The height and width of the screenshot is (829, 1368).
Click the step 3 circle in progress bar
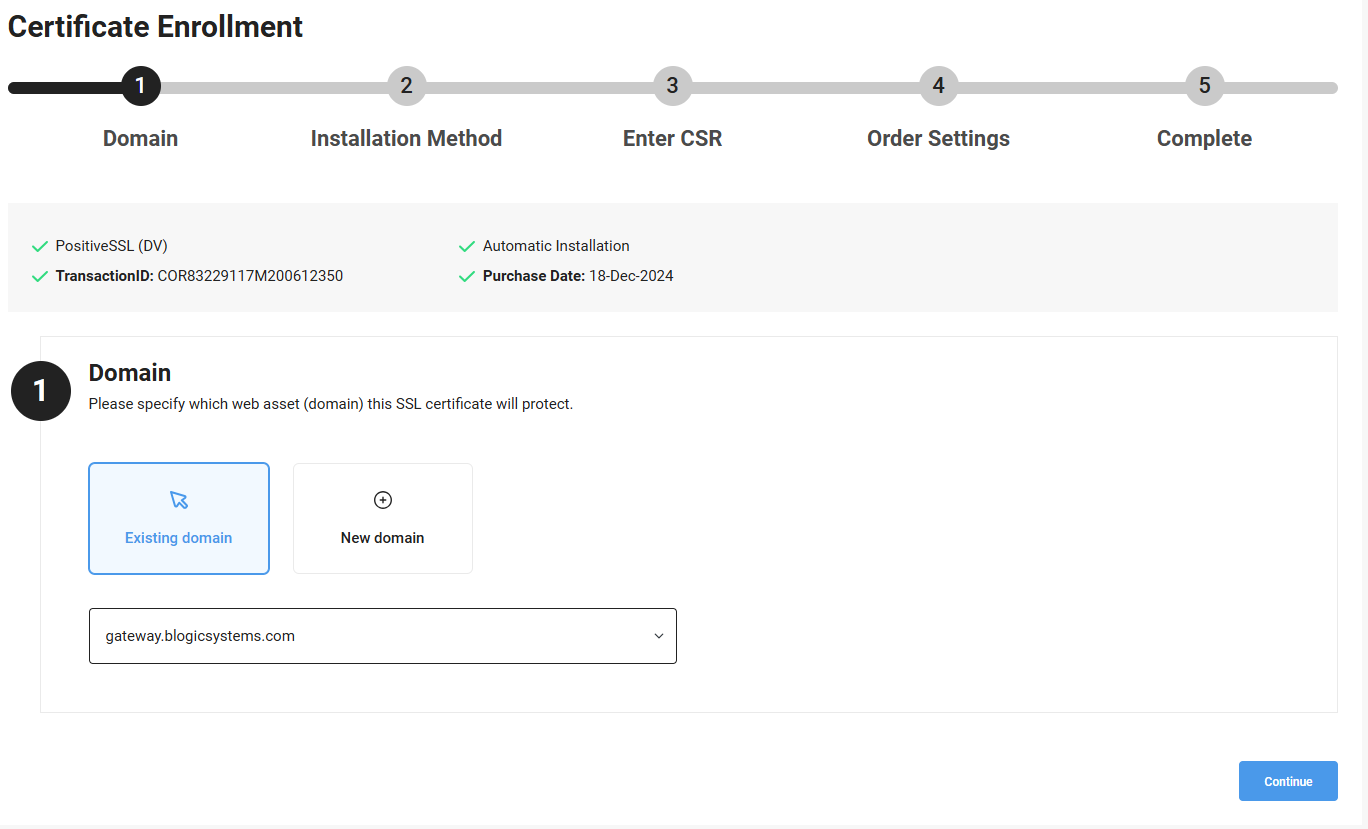point(672,86)
